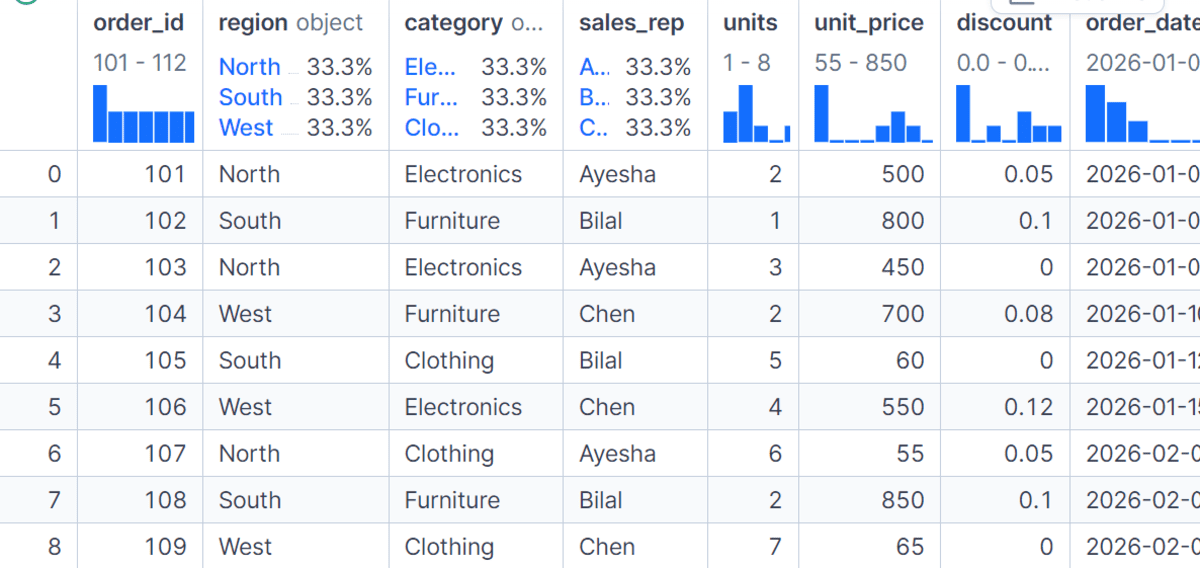Select the region column header
1200x568 pixels.
pos(291,23)
